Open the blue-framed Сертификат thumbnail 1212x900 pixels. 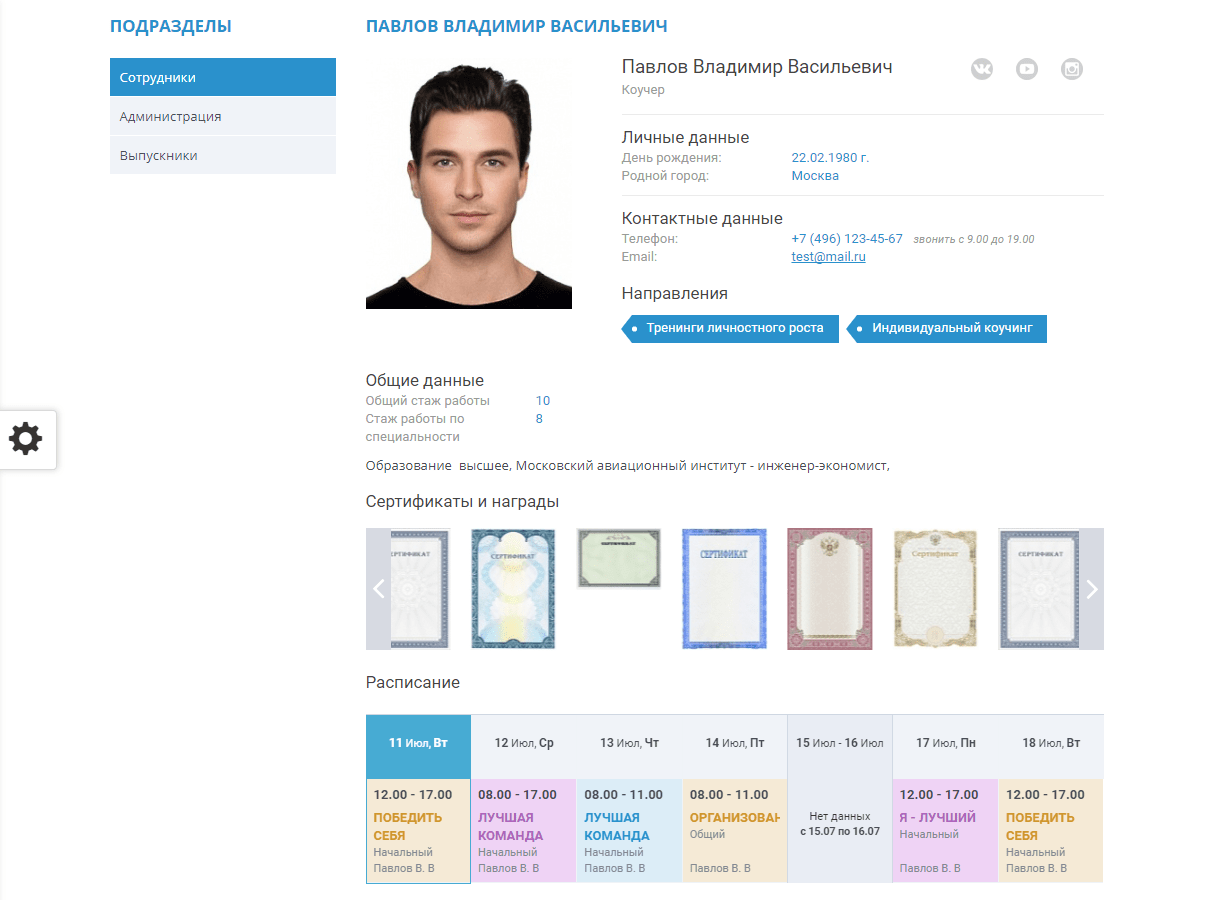pyautogui.click(x=724, y=589)
